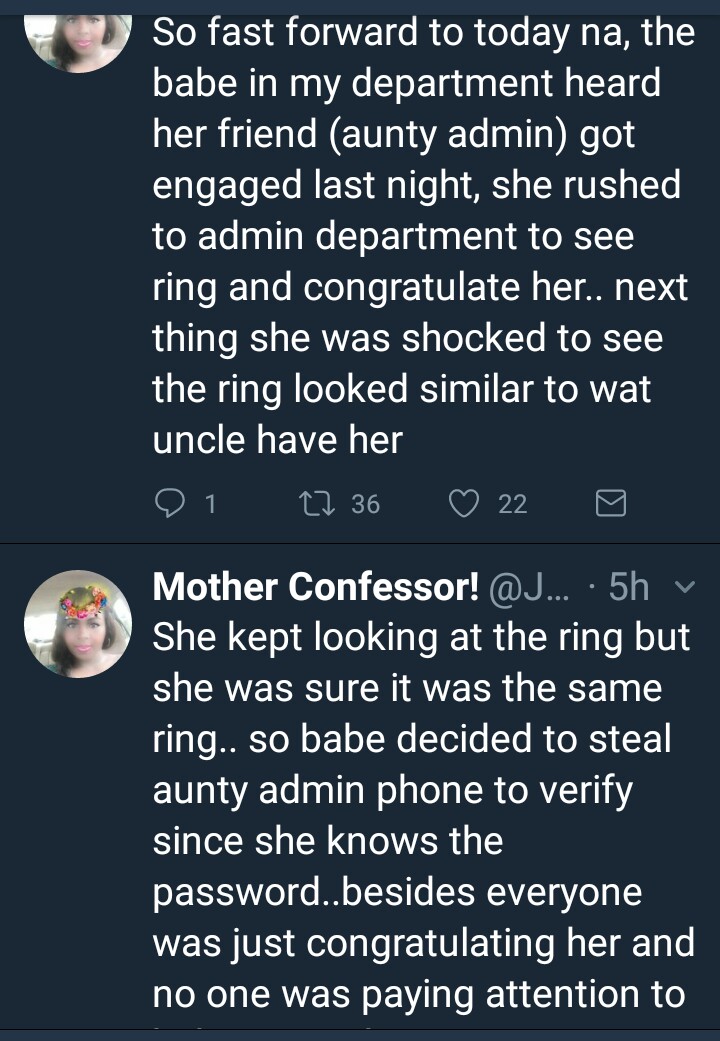Tap the text "engaged last night, she rushed"
The width and height of the screenshot is (720, 1041).
pos(416,186)
